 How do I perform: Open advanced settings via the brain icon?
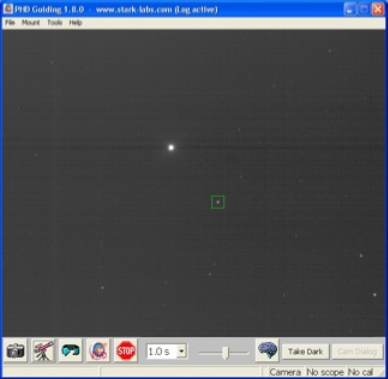pos(267,351)
